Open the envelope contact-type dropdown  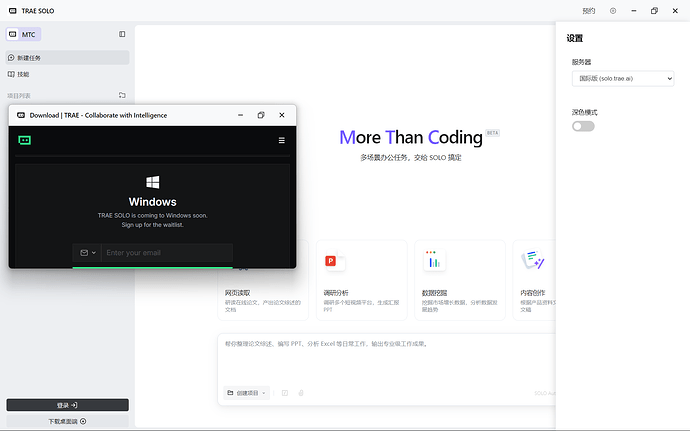[x=88, y=253]
